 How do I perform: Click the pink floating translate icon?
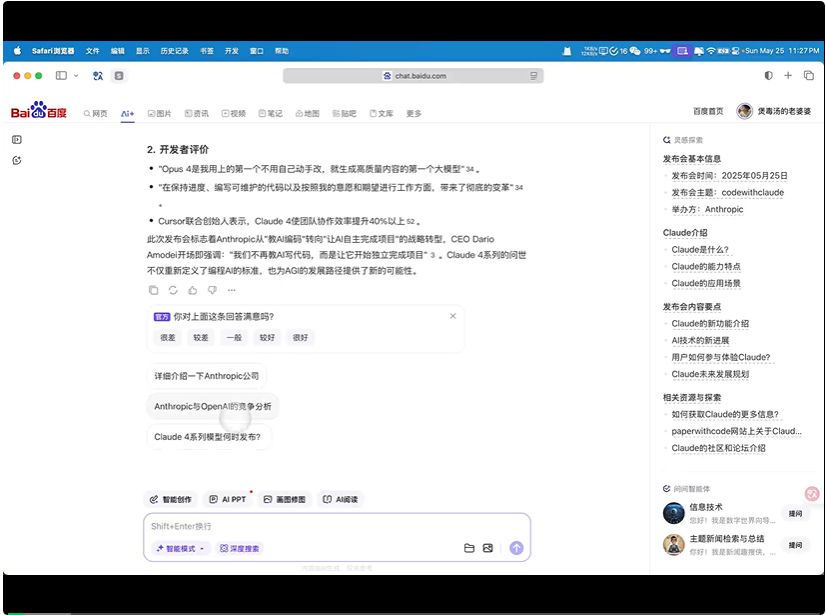(x=812, y=494)
